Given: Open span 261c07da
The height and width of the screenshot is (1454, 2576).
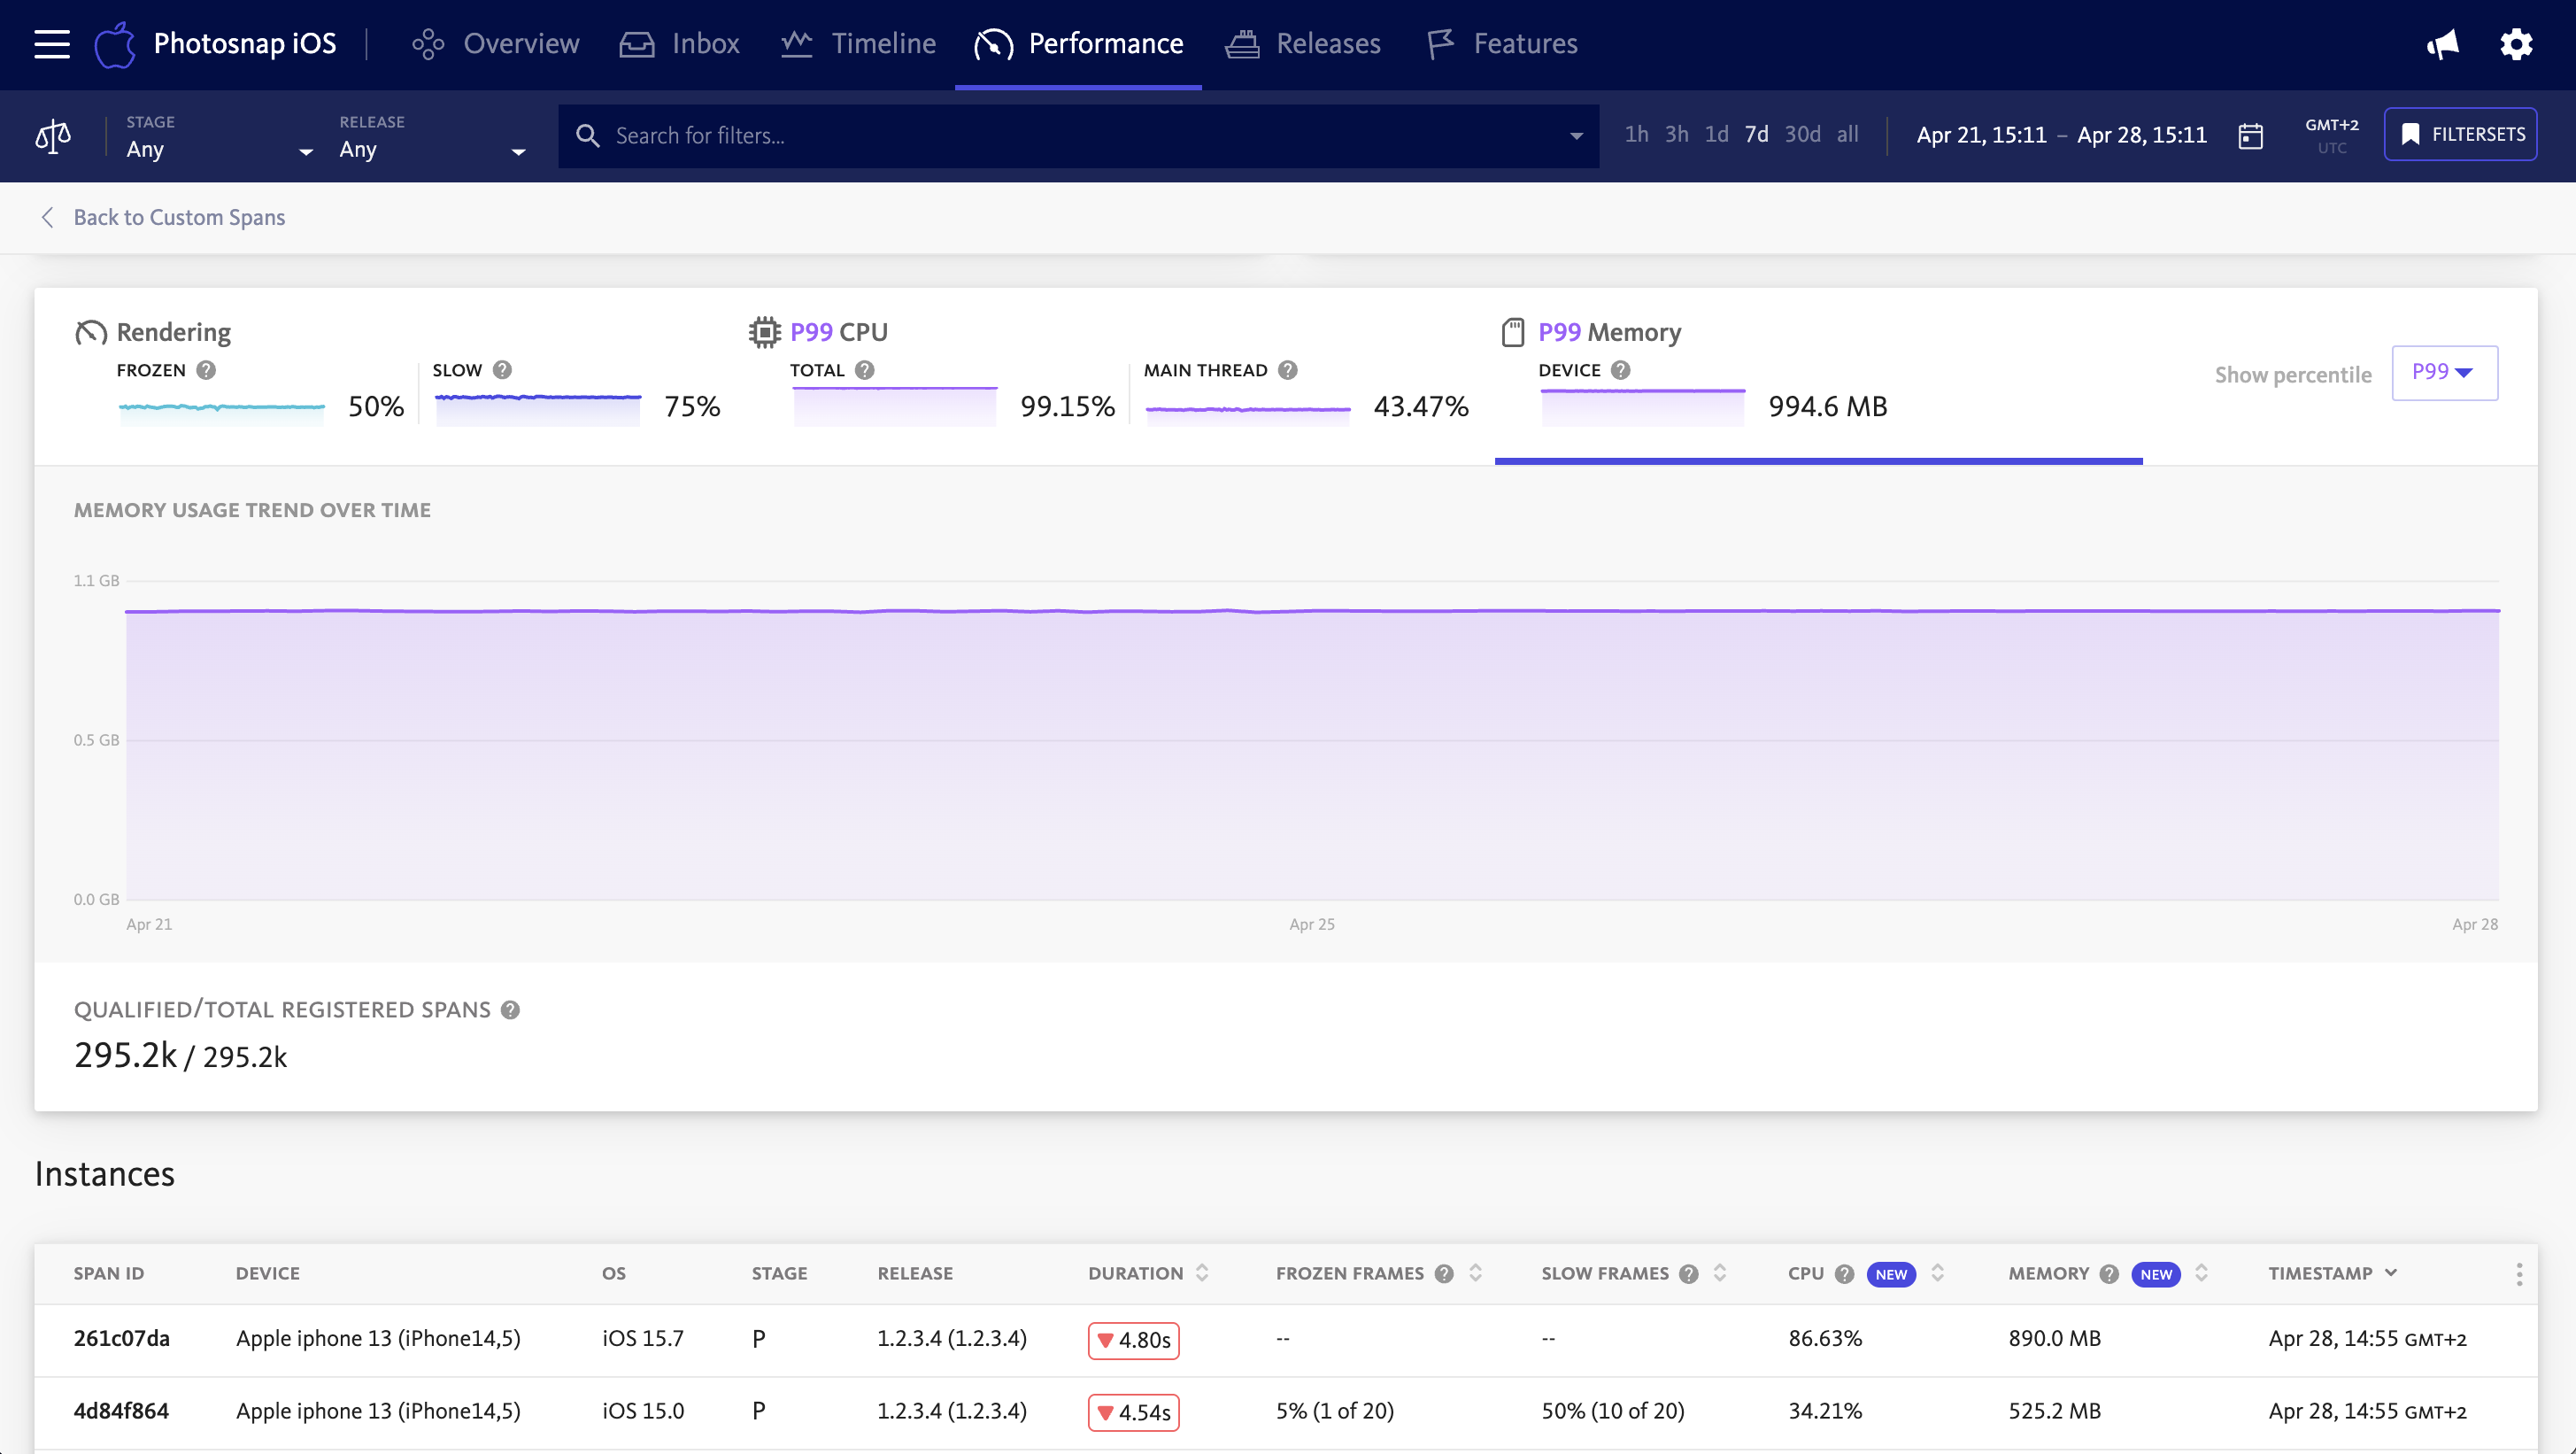Looking at the screenshot, I should click(x=121, y=1338).
